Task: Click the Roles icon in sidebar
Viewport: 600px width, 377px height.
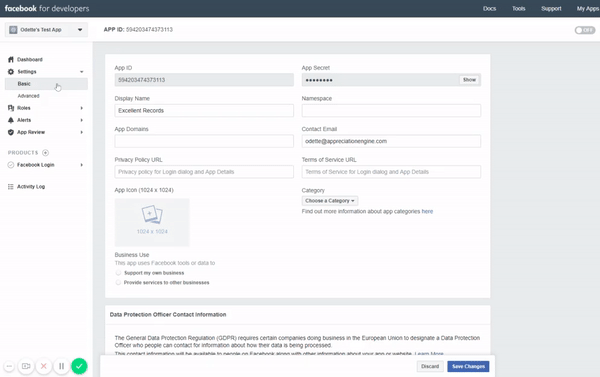Action: click(x=11, y=108)
